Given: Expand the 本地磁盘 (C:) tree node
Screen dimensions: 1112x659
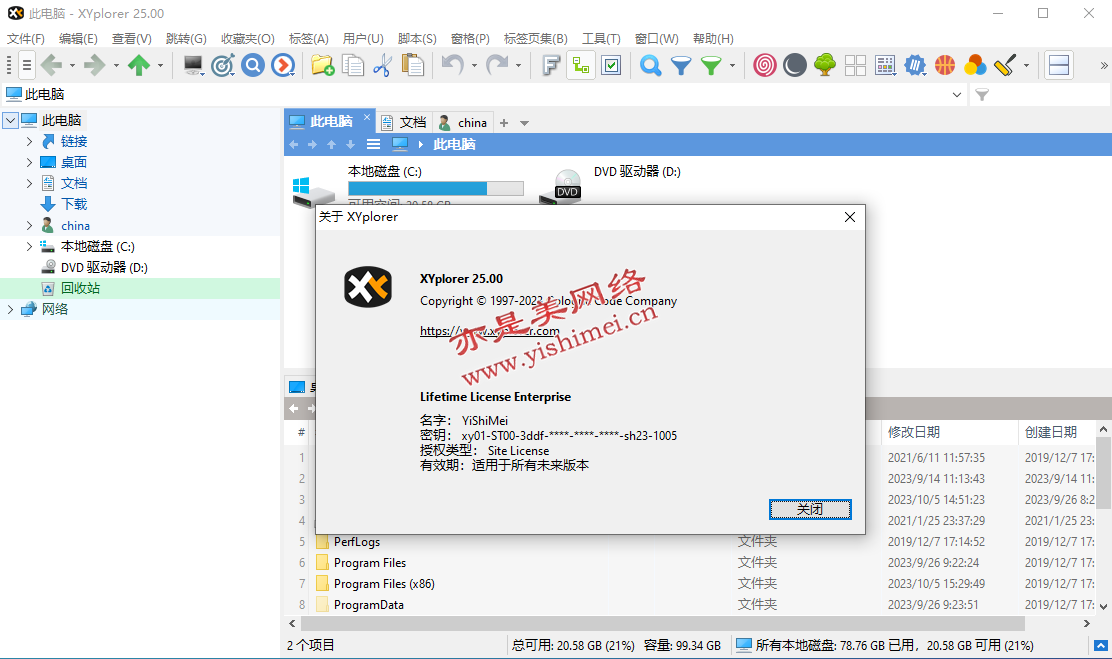Looking at the screenshot, I should click(29, 246).
